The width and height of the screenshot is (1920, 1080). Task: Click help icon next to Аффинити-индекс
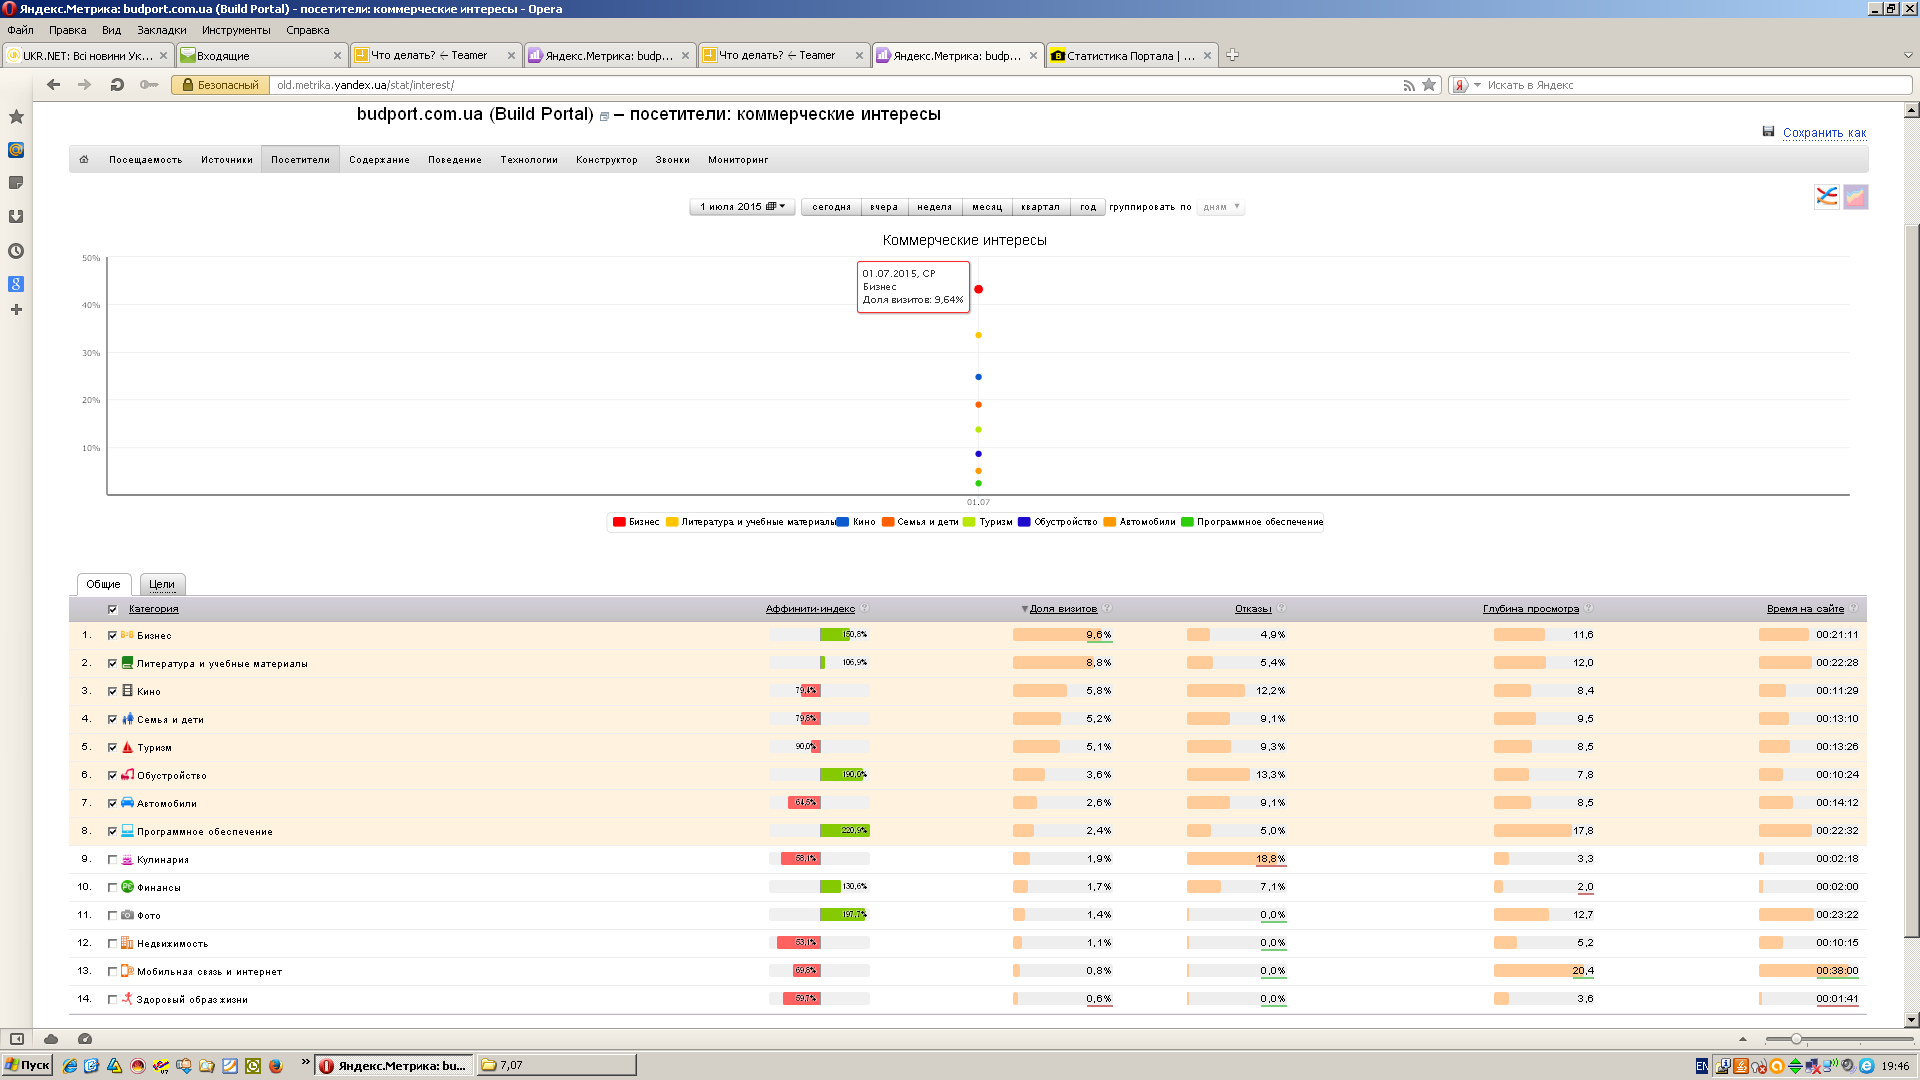pyautogui.click(x=865, y=608)
